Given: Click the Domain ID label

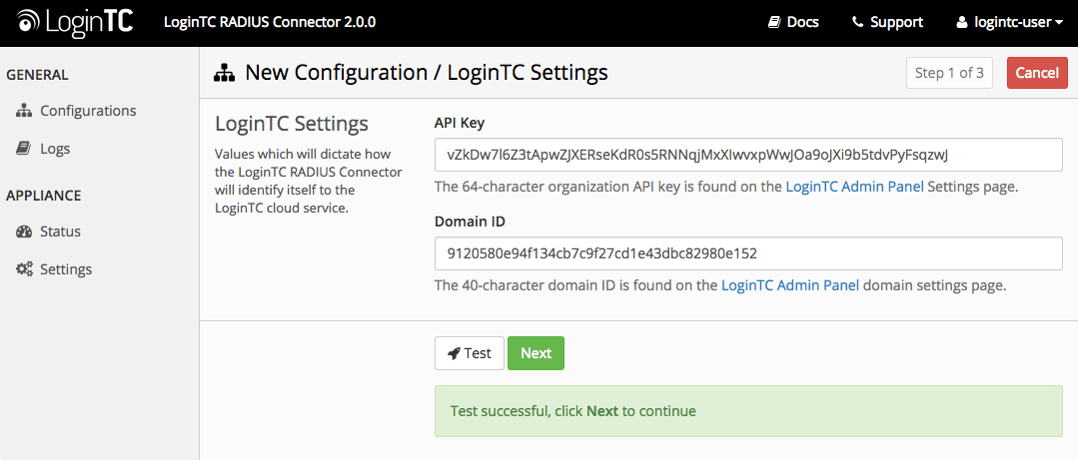Looking at the screenshot, I should click(x=468, y=222).
